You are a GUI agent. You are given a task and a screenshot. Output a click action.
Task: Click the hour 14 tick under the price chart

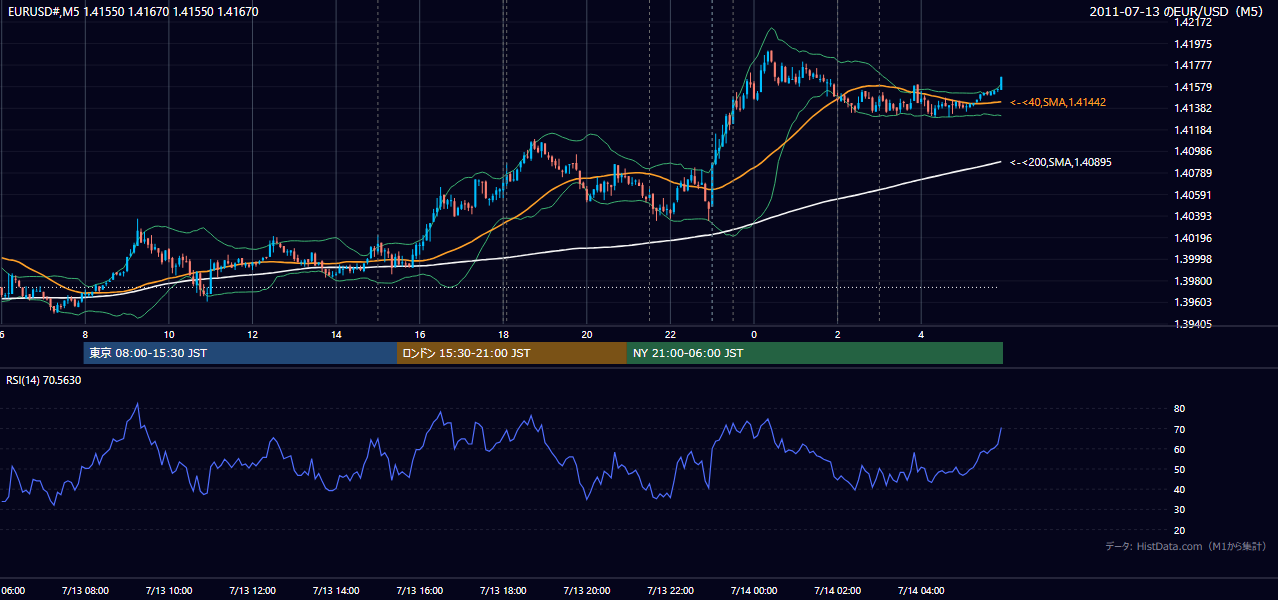point(337,334)
